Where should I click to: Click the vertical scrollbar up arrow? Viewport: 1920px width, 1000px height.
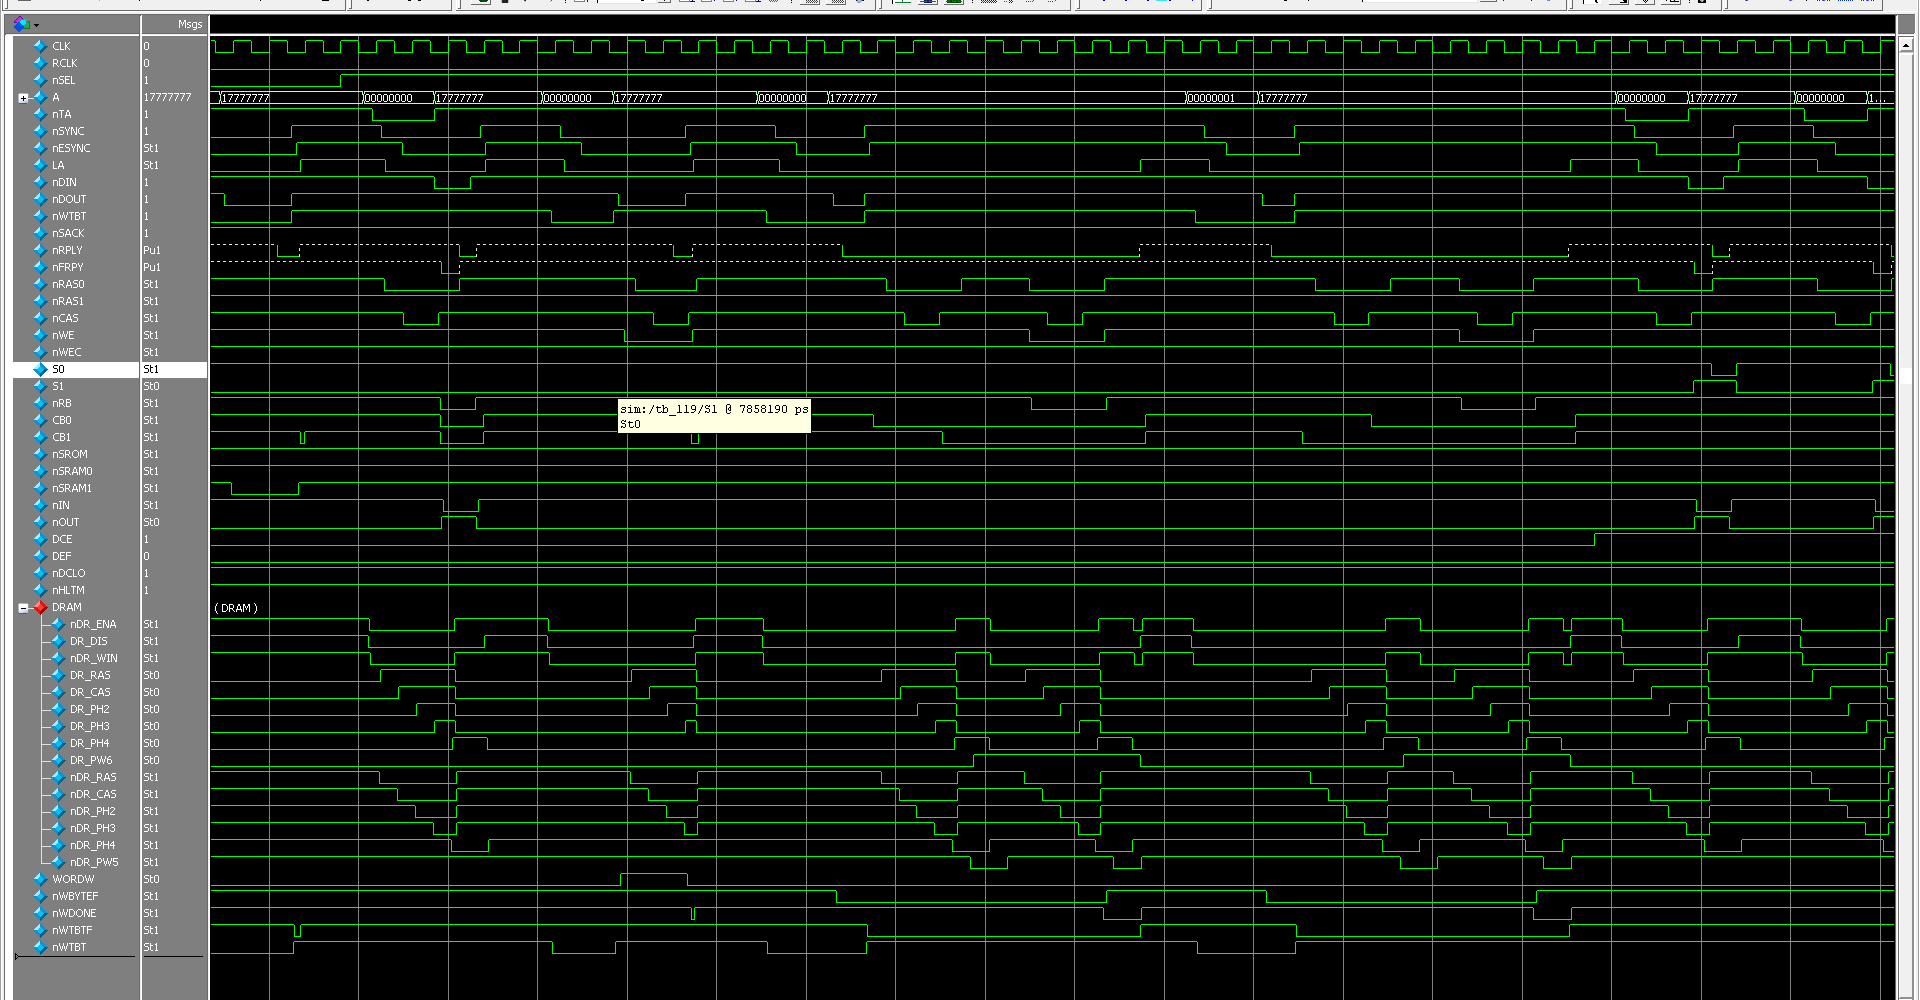click(1906, 45)
